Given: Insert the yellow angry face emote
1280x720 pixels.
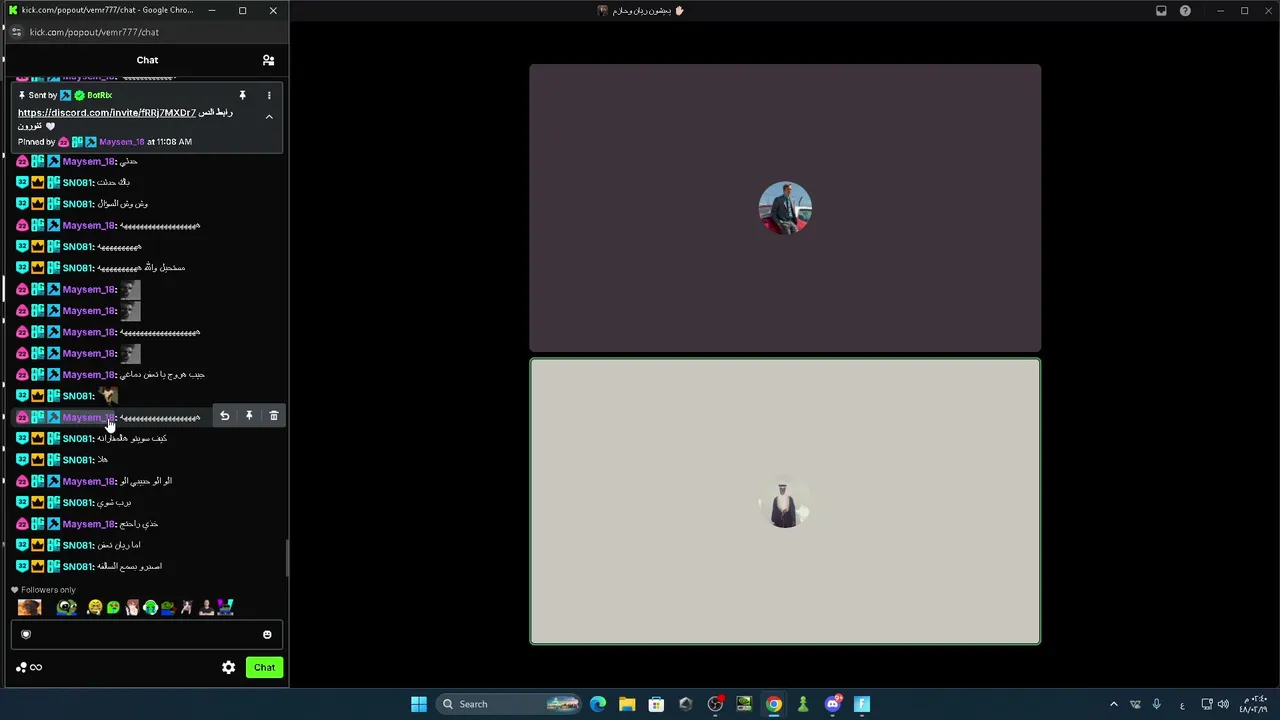Looking at the screenshot, I should coord(95,607).
